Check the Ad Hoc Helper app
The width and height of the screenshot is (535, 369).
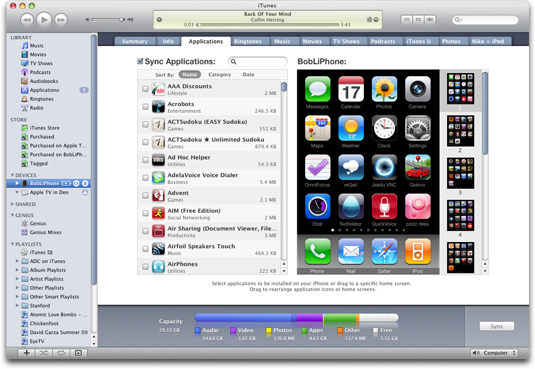click(145, 160)
